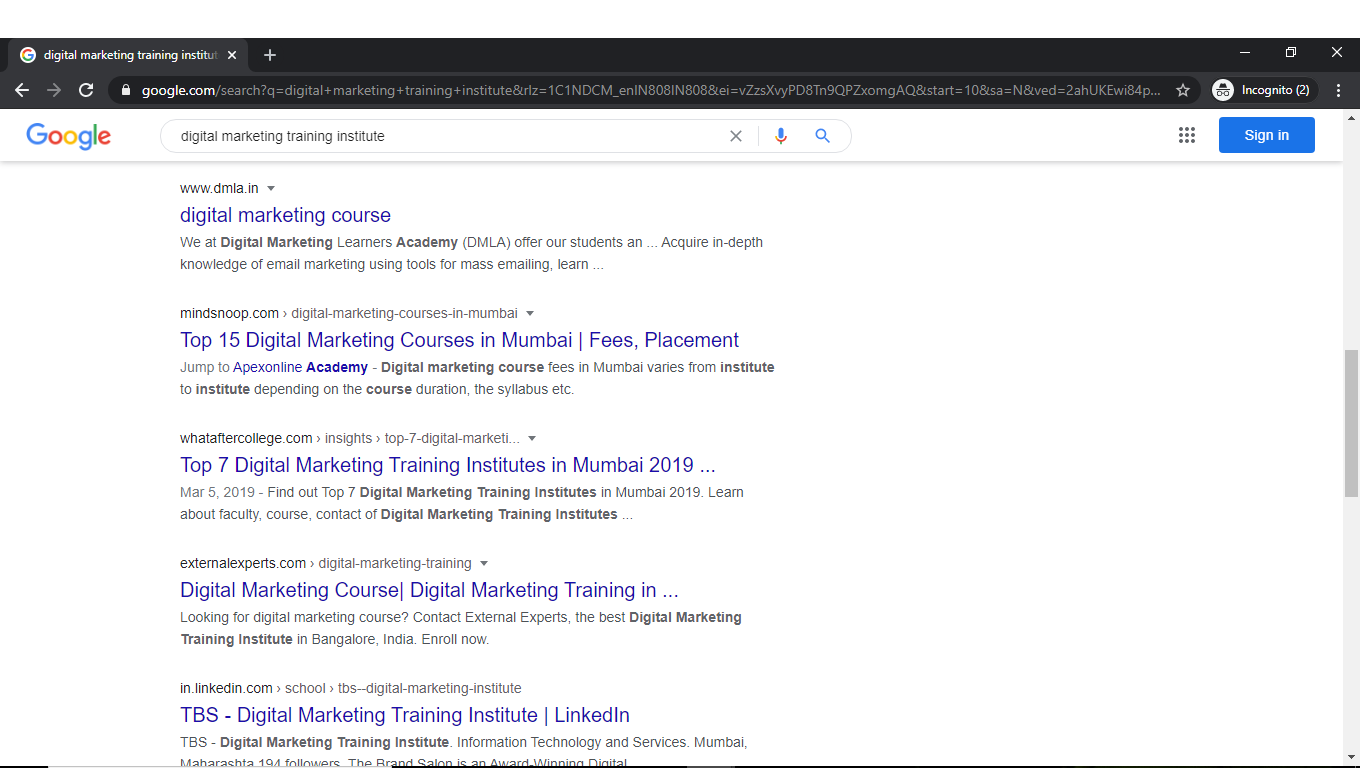Select the digital marketing training institute tab

(127, 55)
